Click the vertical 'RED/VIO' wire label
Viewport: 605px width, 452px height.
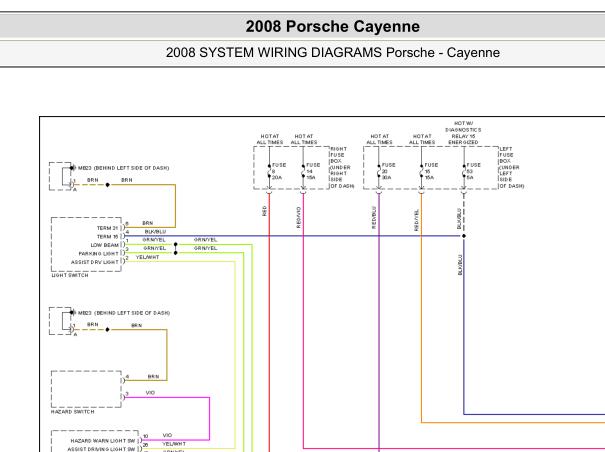coord(298,217)
